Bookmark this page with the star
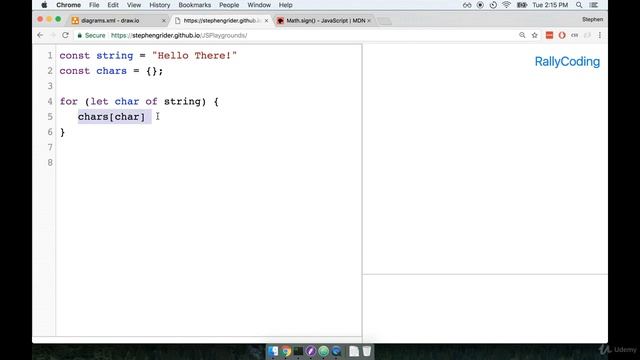 coord(534,36)
